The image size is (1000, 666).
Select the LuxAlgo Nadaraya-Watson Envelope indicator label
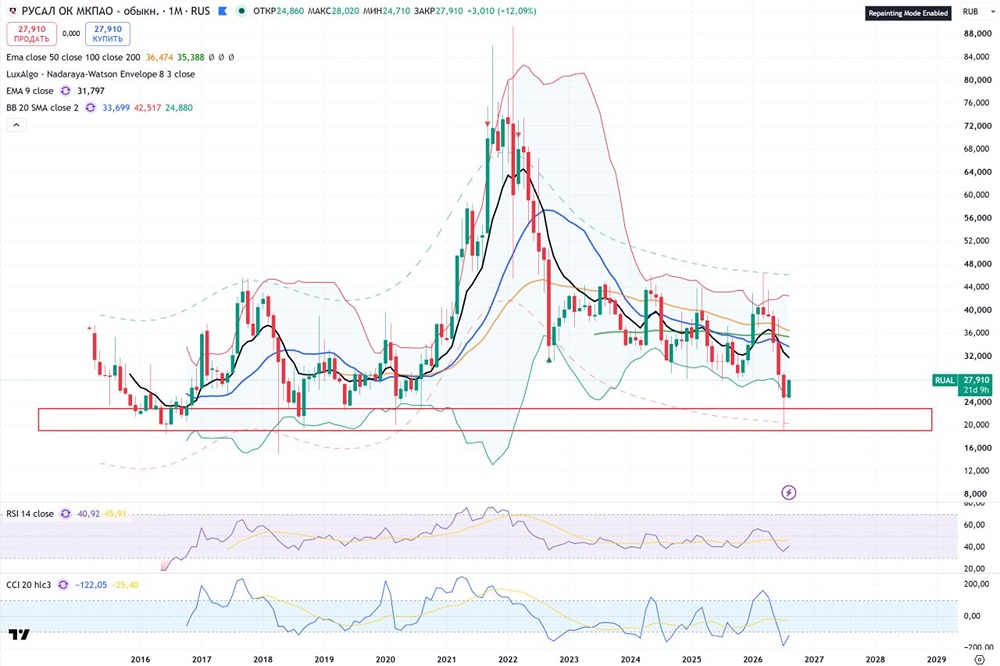pyautogui.click(x=101, y=74)
